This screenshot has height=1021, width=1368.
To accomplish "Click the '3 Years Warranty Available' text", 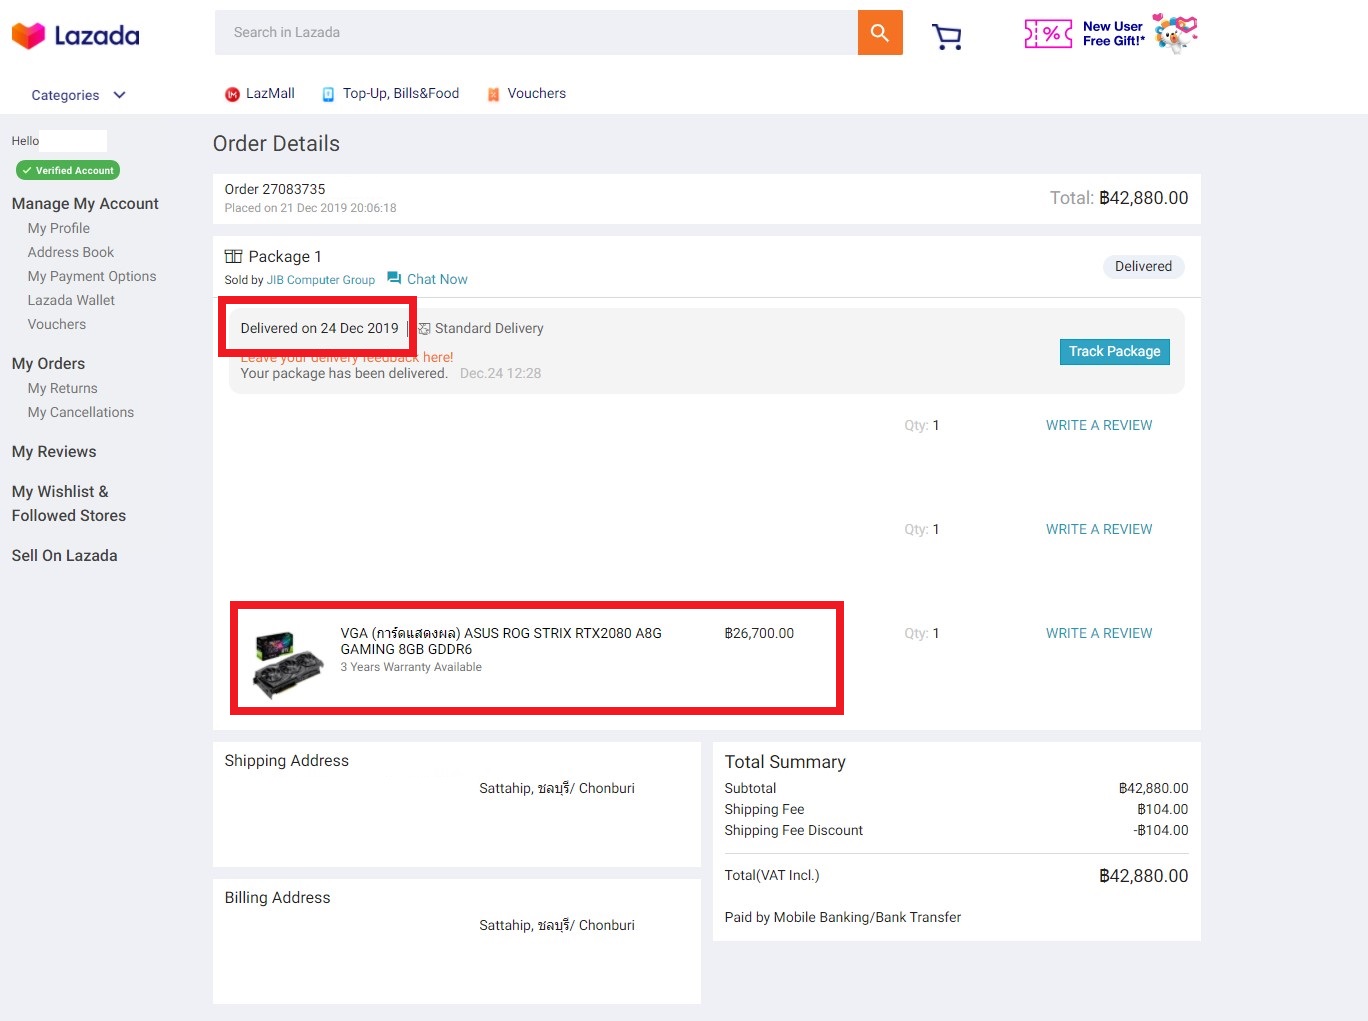I will click(411, 667).
